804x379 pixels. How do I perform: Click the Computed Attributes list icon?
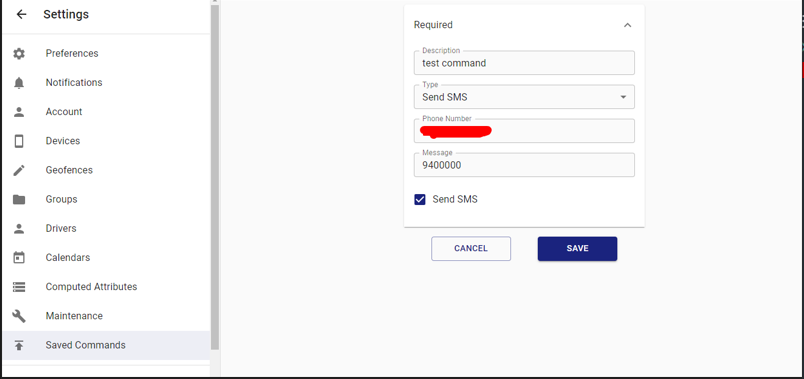19,287
